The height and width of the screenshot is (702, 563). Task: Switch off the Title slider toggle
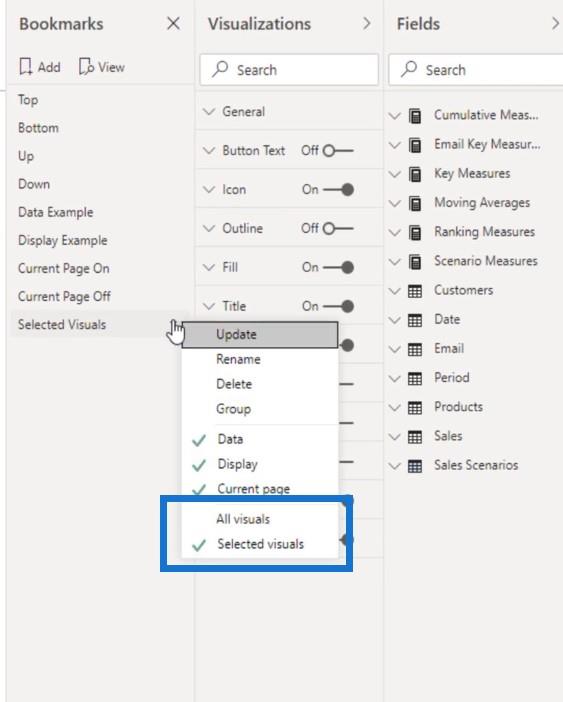(x=338, y=307)
